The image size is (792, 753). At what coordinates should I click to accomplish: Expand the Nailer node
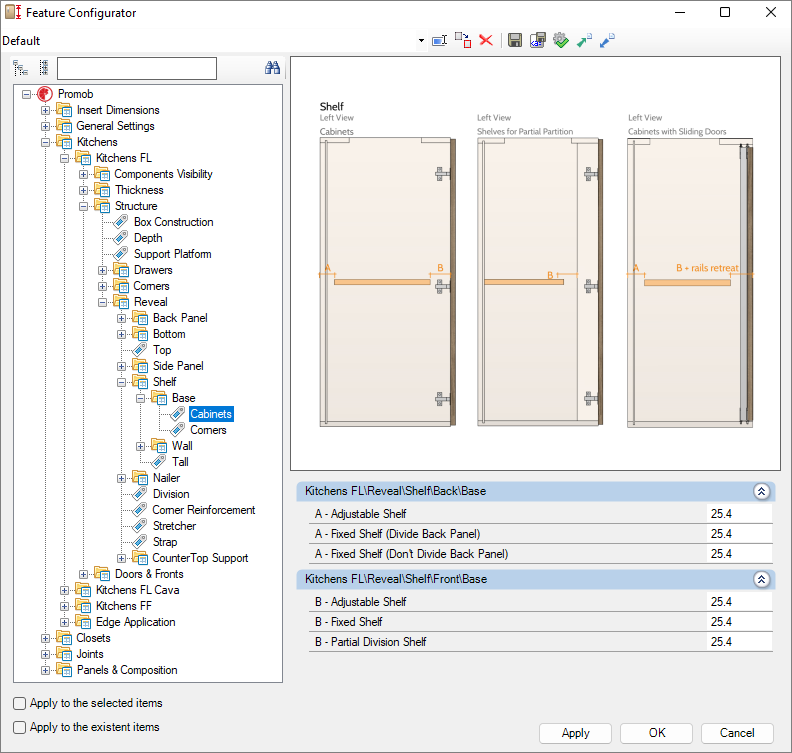[x=121, y=478]
